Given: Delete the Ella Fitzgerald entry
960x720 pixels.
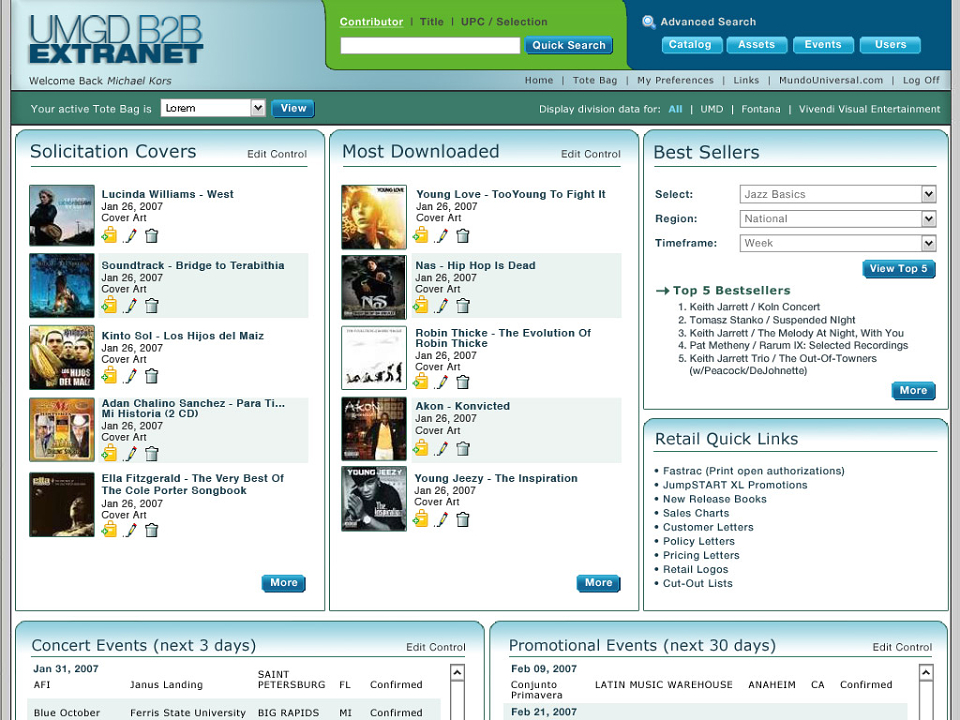Looking at the screenshot, I should point(151,530).
